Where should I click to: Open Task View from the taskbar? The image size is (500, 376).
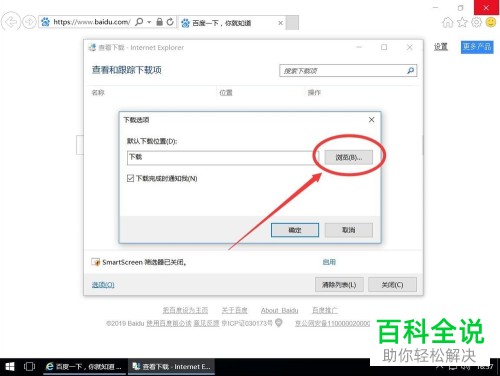coord(29,367)
